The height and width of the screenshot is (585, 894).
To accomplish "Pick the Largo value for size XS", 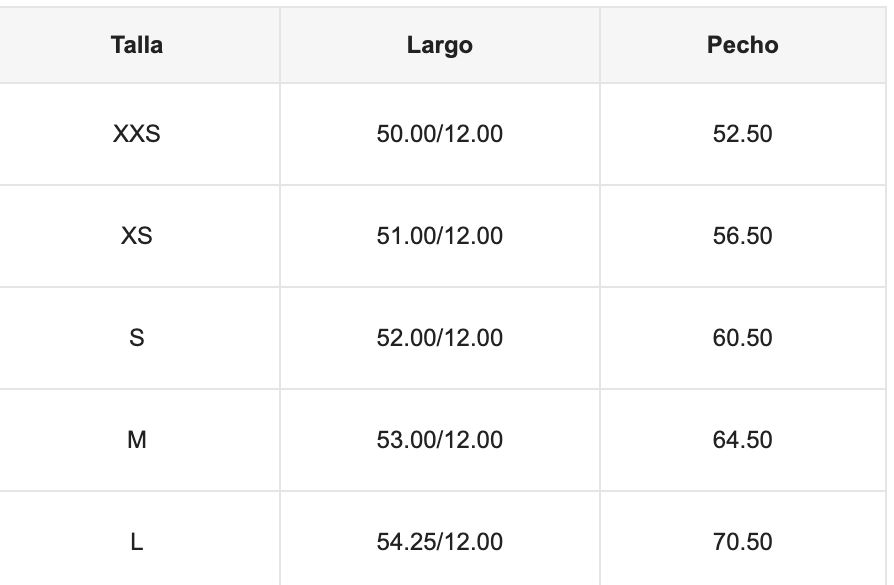I will [x=439, y=236].
